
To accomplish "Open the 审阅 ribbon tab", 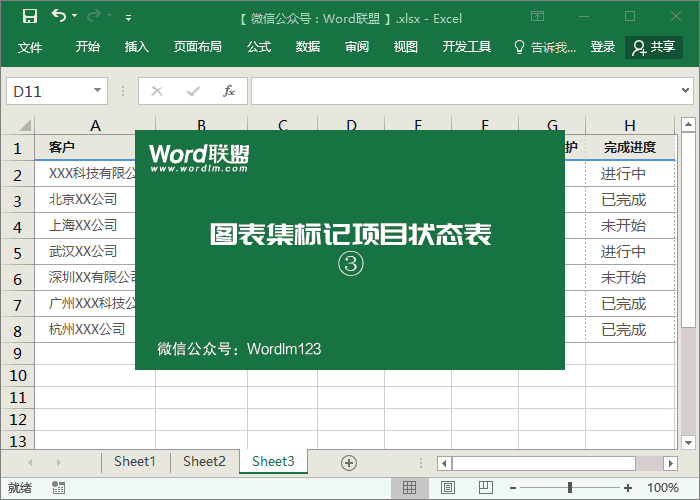I will 357,47.
